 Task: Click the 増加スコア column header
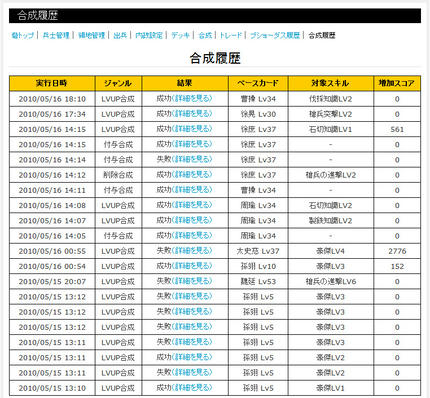397,83
